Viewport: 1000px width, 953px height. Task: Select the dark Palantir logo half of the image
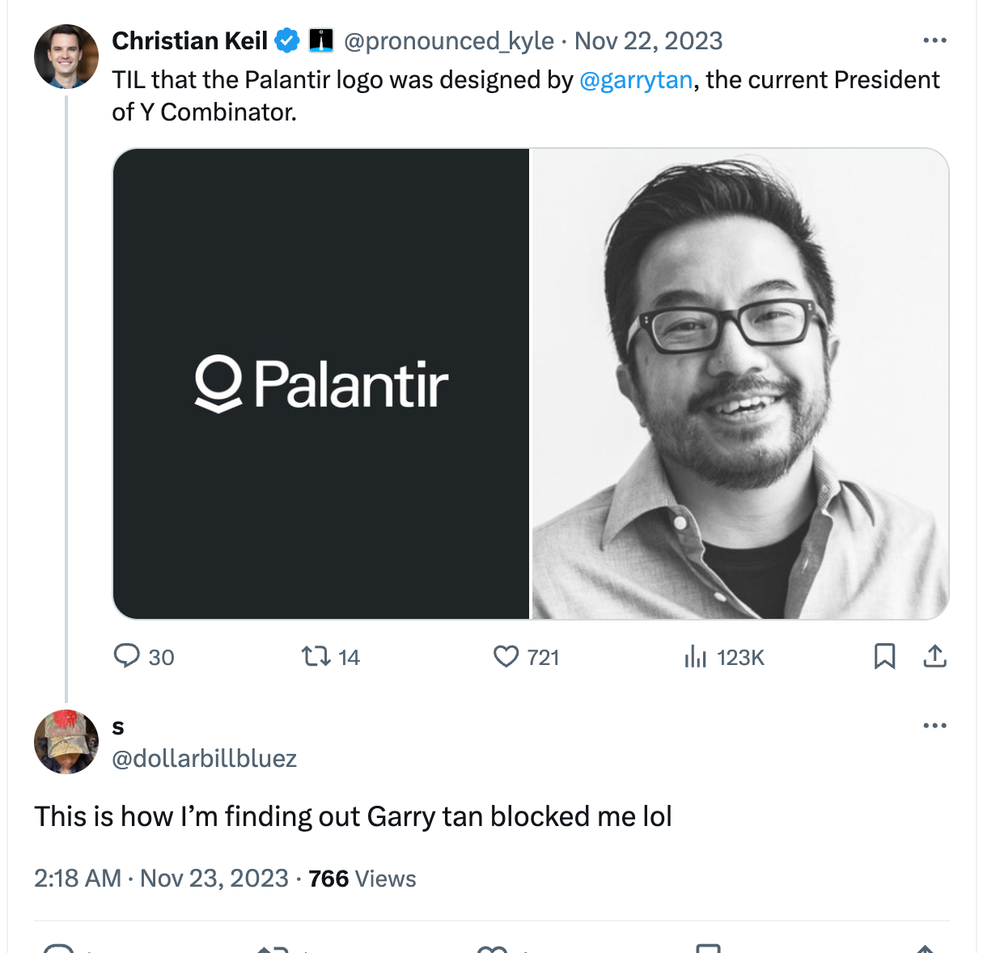pyautogui.click(x=320, y=382)
